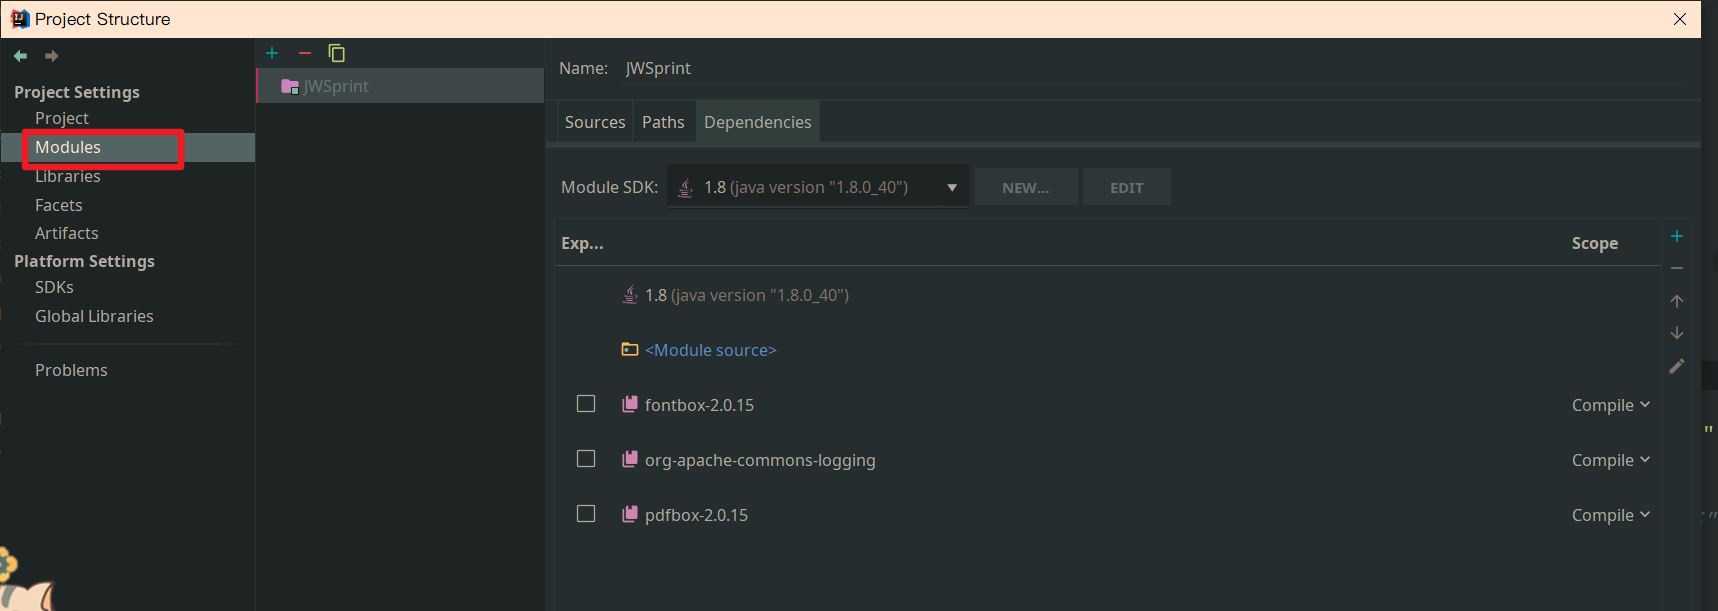
Task: Open the Problems page
Action: [71, 370]
